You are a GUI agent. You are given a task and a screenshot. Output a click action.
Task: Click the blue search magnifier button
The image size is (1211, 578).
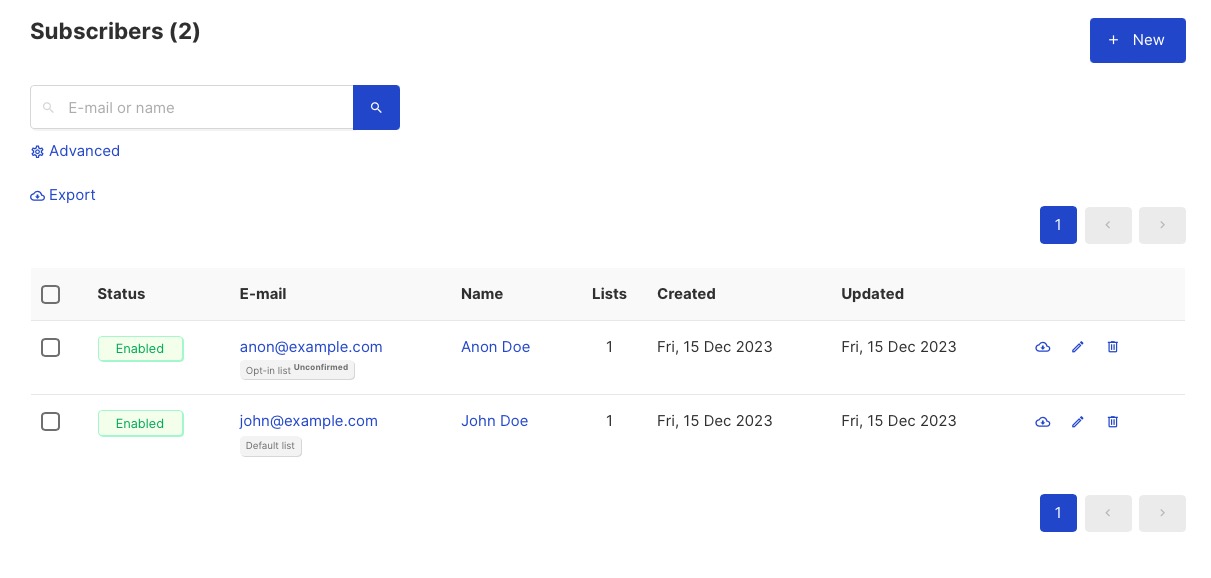coord(376,107)
